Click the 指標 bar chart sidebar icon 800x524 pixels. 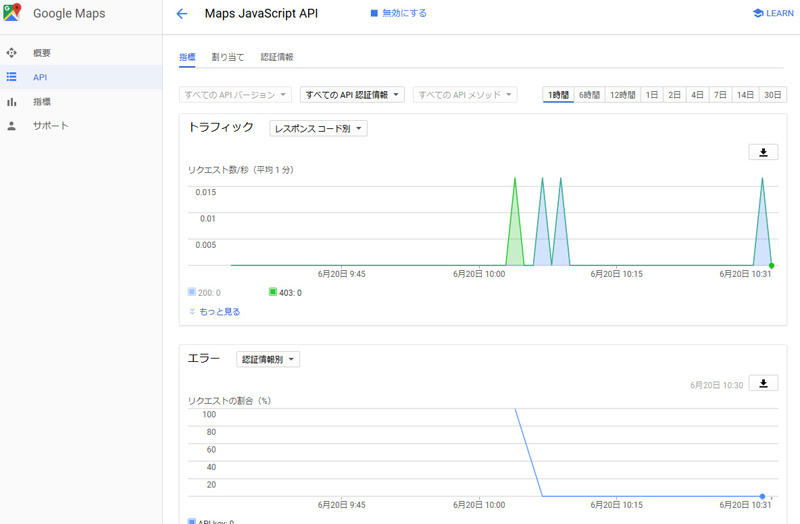[12, 101]
